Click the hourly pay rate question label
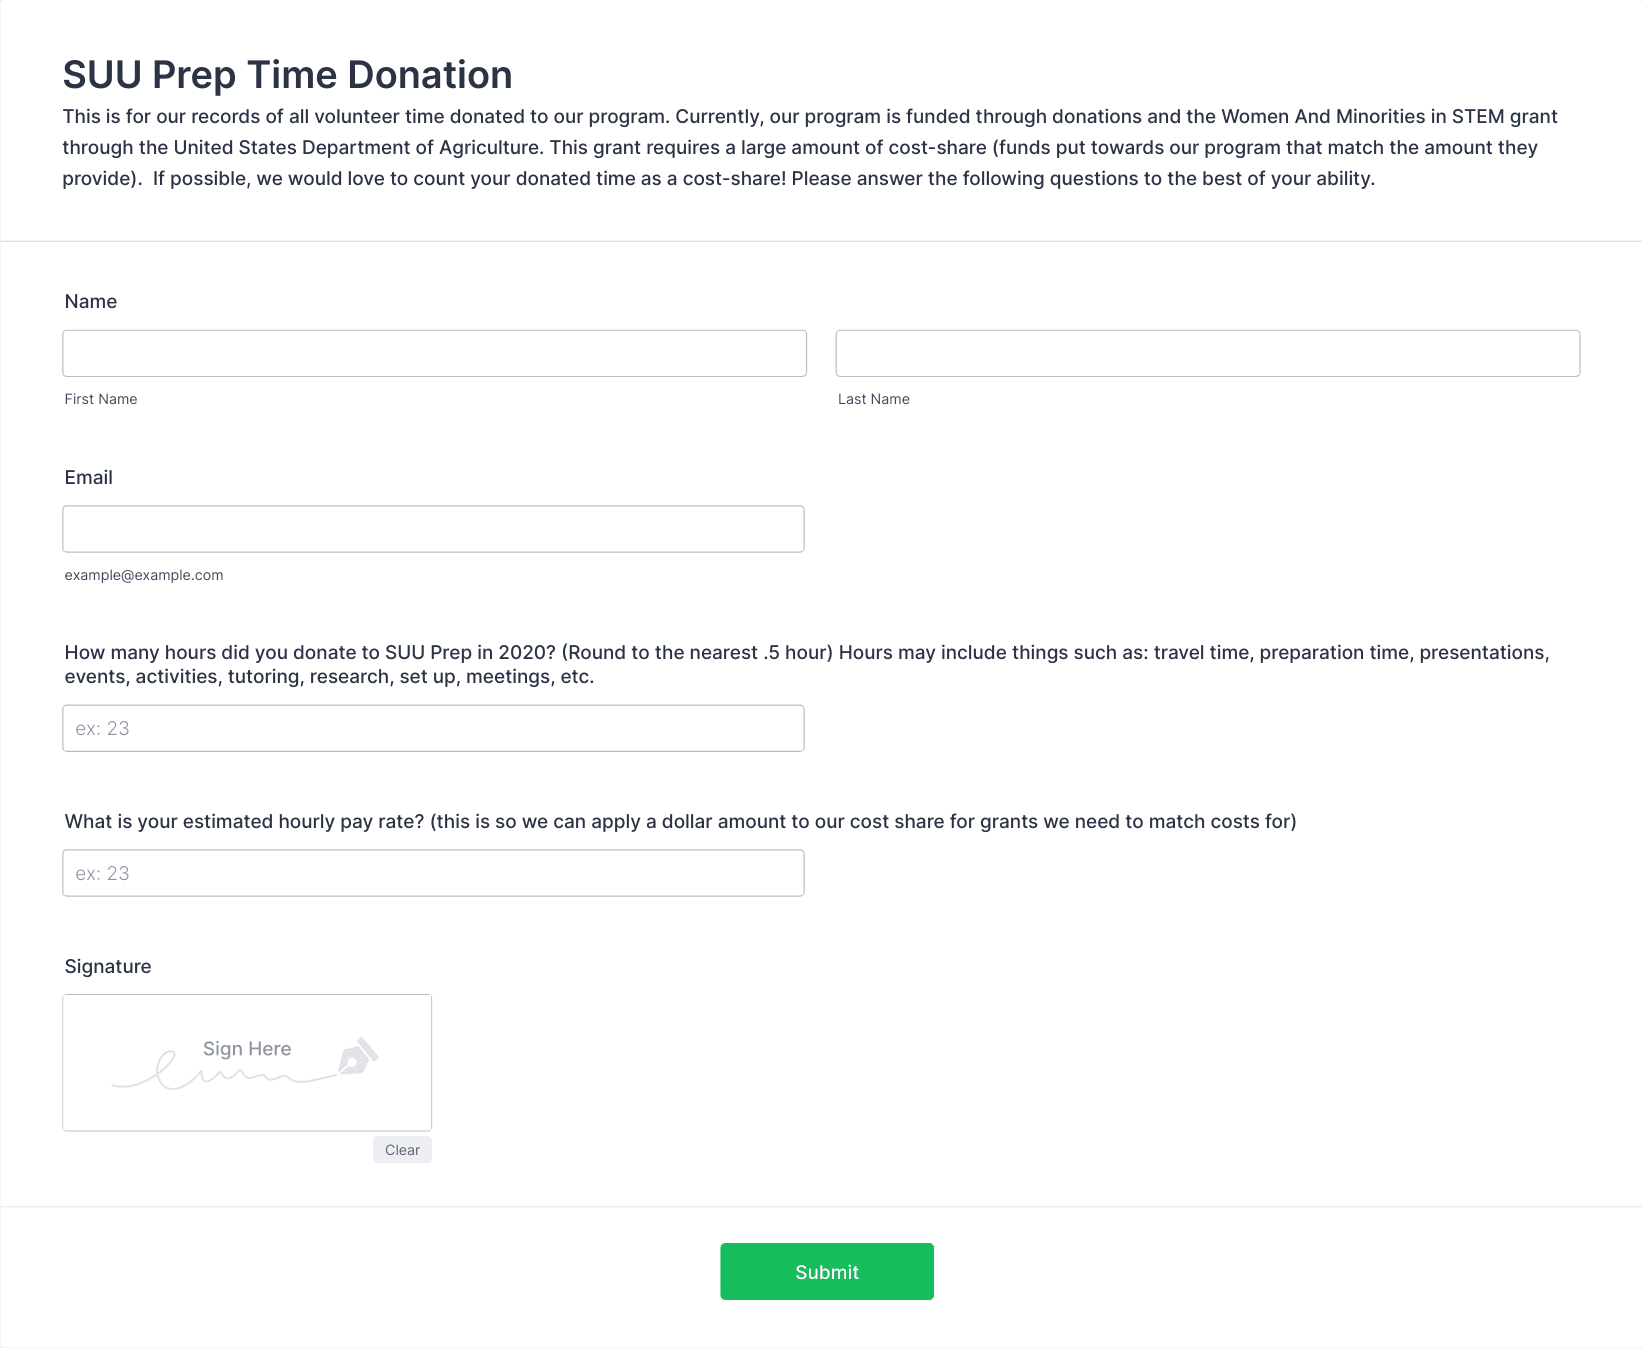 click(x=680, y=822)
